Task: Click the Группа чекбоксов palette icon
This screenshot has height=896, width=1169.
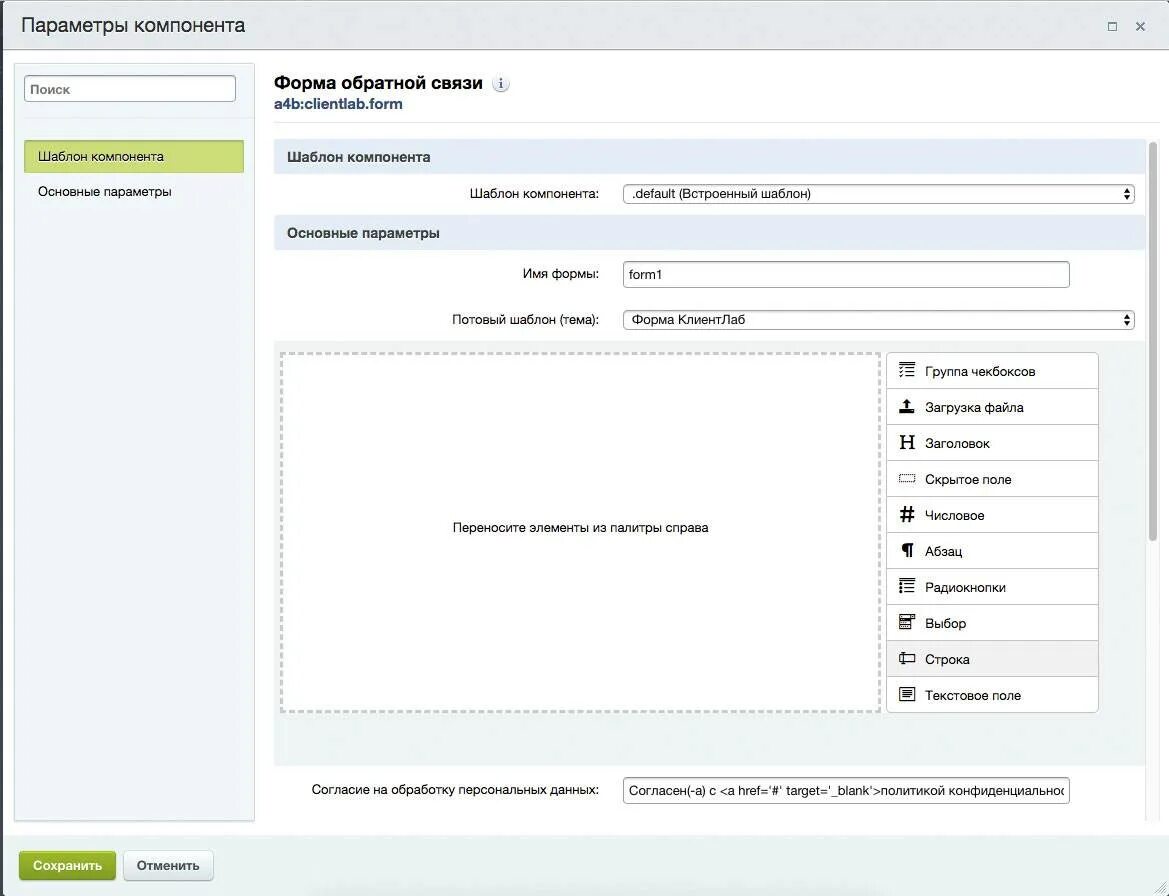Action: click(907, 370)
